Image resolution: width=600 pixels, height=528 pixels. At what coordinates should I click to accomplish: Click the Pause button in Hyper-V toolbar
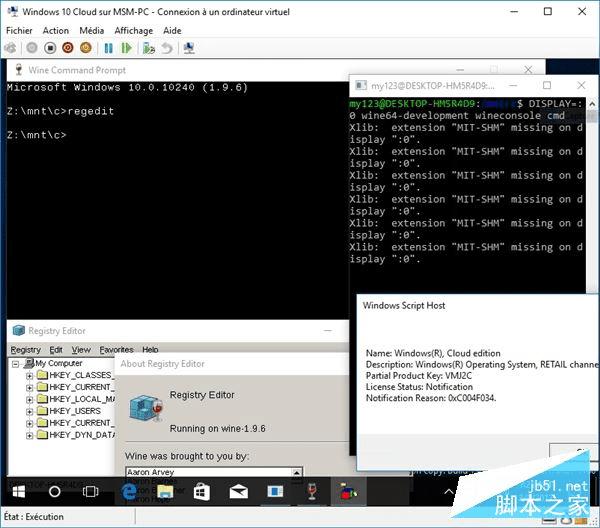point(109,48)
